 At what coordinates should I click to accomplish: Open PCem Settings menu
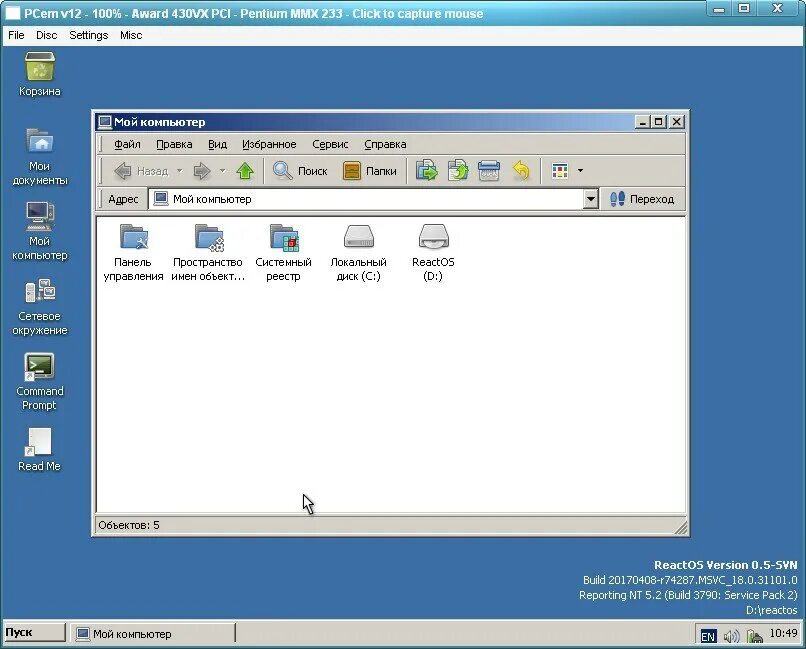[x=89, y=35]
